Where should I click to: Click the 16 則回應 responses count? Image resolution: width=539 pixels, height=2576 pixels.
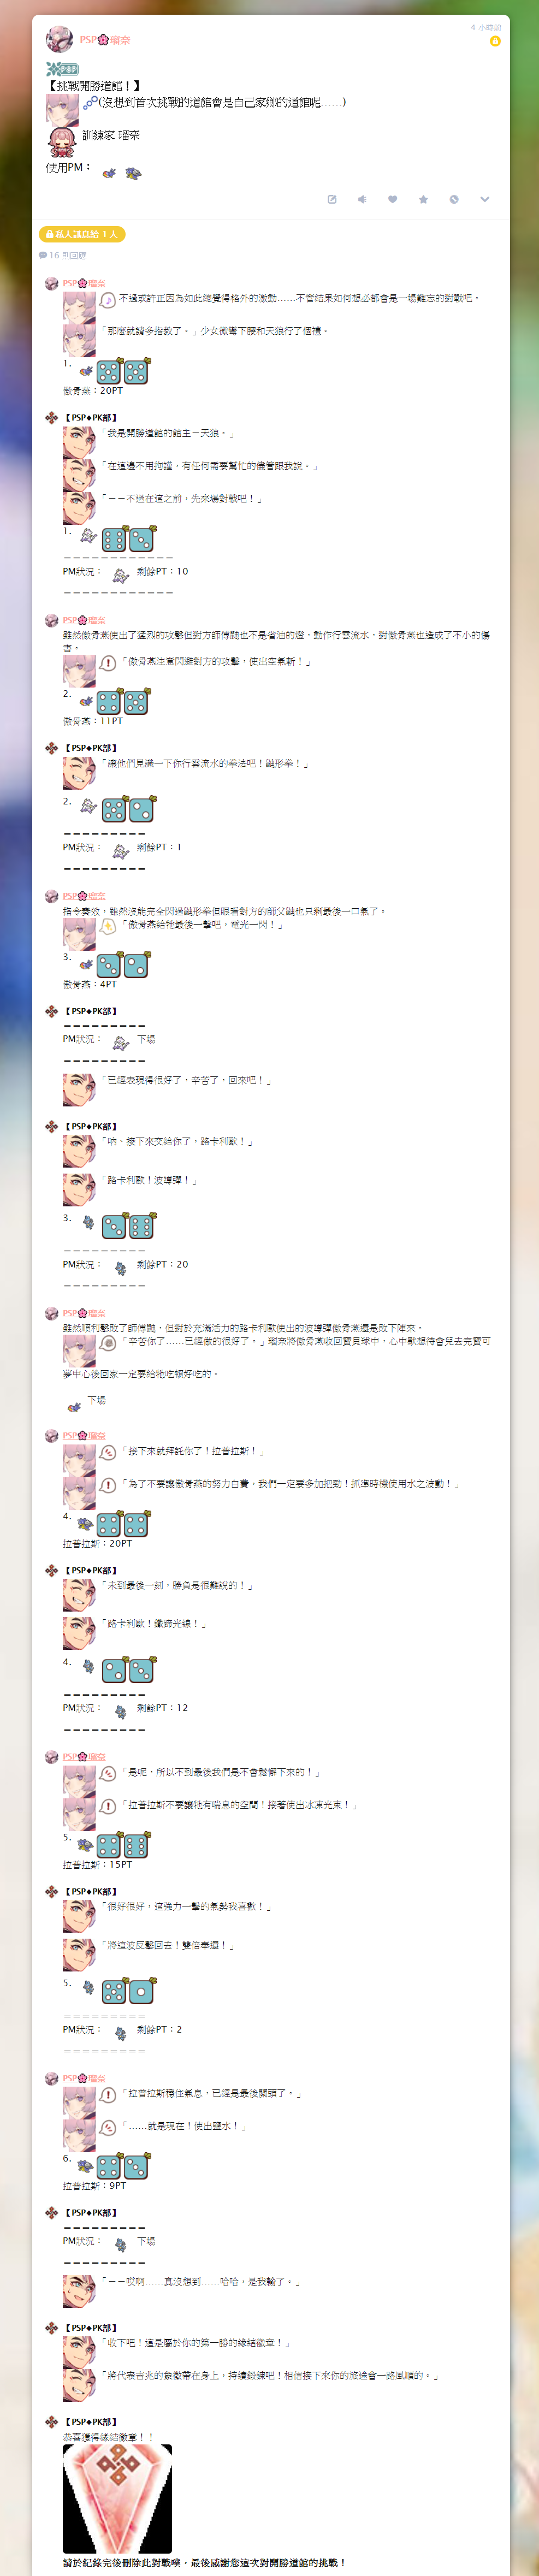tap(62, 255)
